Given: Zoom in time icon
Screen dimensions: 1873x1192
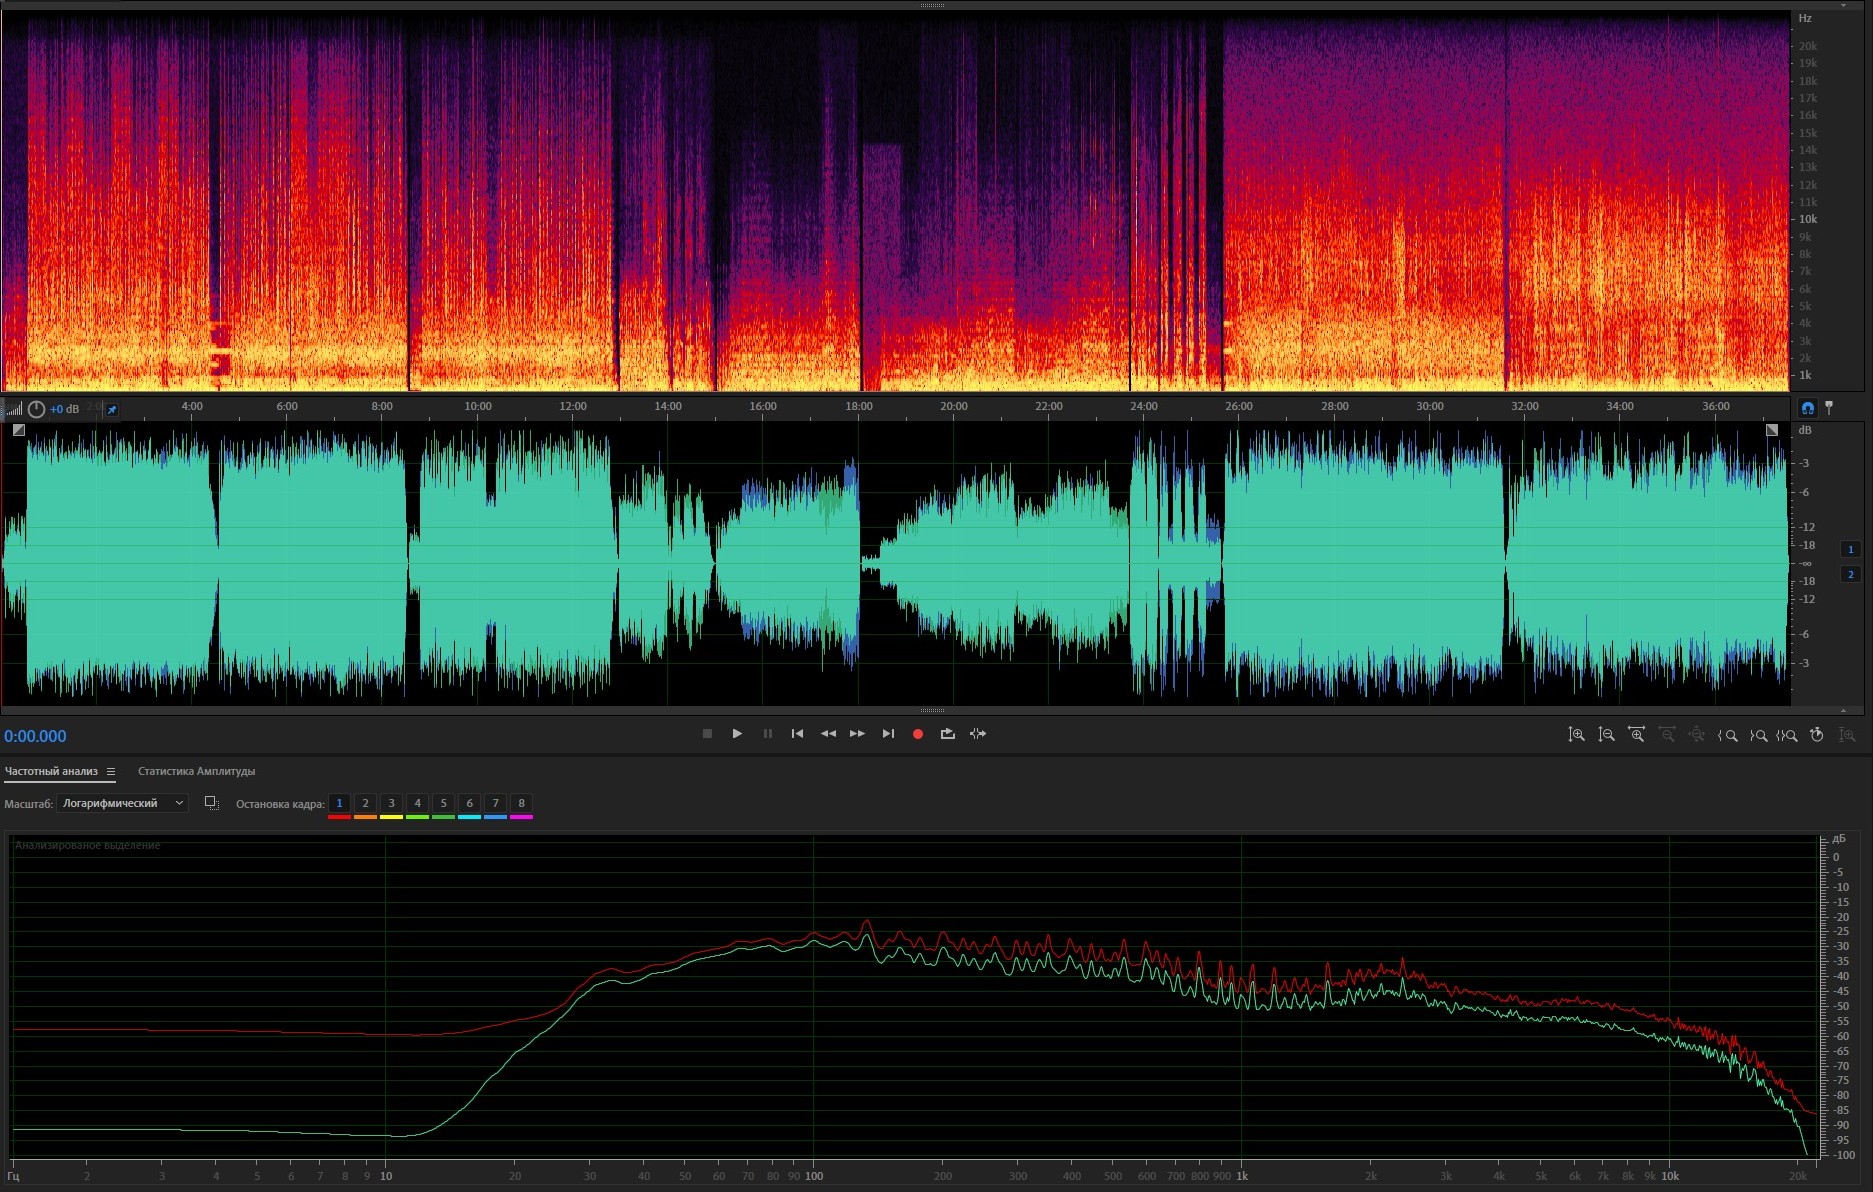Looking at the screenshot, I should pyautogui.click(x=1636, y=735).
